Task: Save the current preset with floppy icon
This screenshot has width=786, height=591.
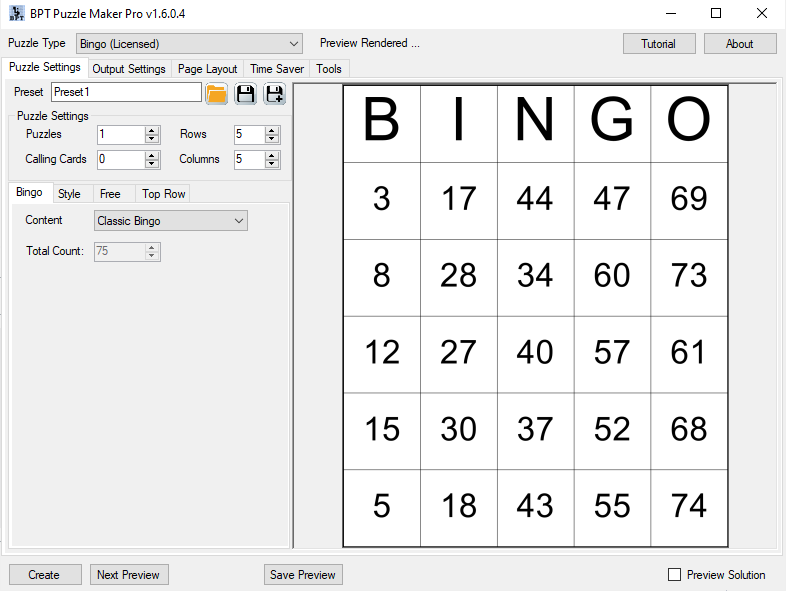Action: click(246, 94)
